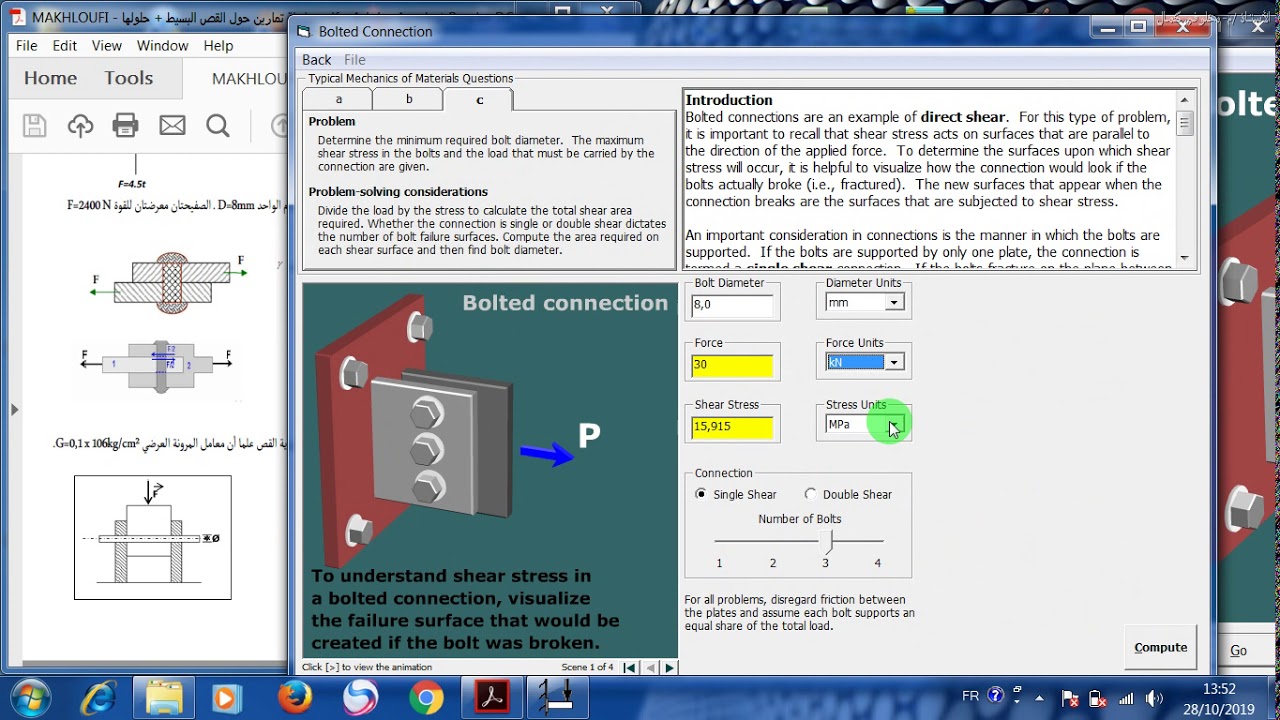The height and width of the screenshot is (720, 1280).
Task: Open the Back menu in Bolted Connection
Action: pos(317,60)
